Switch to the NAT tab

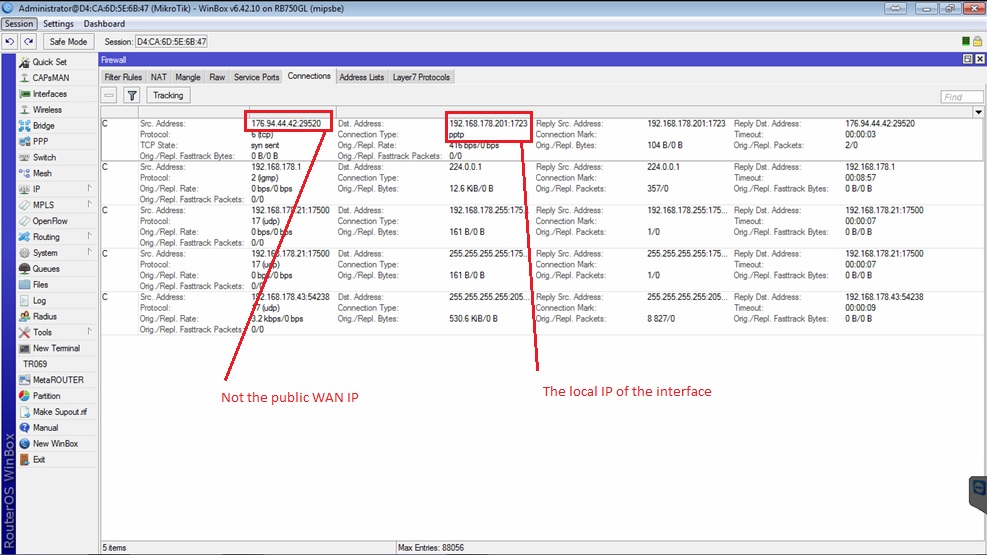click(x=159, y=77)
